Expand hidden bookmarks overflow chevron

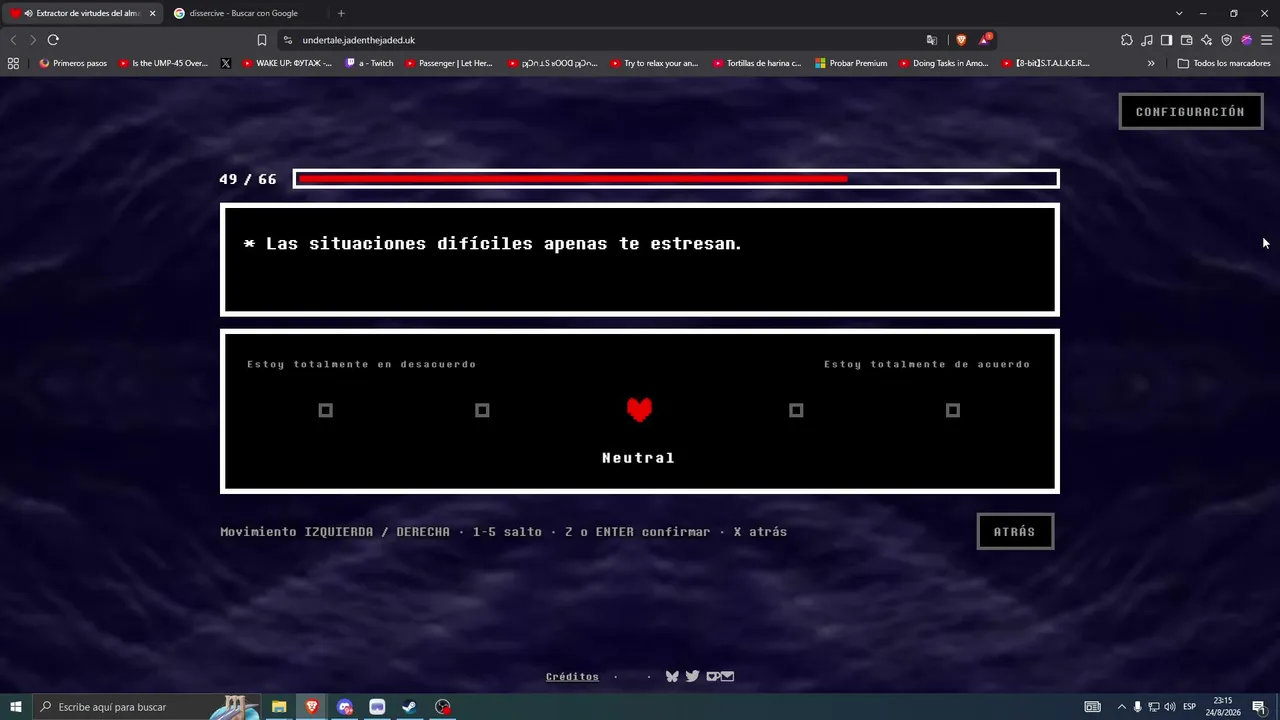(x=1151, y=63)
